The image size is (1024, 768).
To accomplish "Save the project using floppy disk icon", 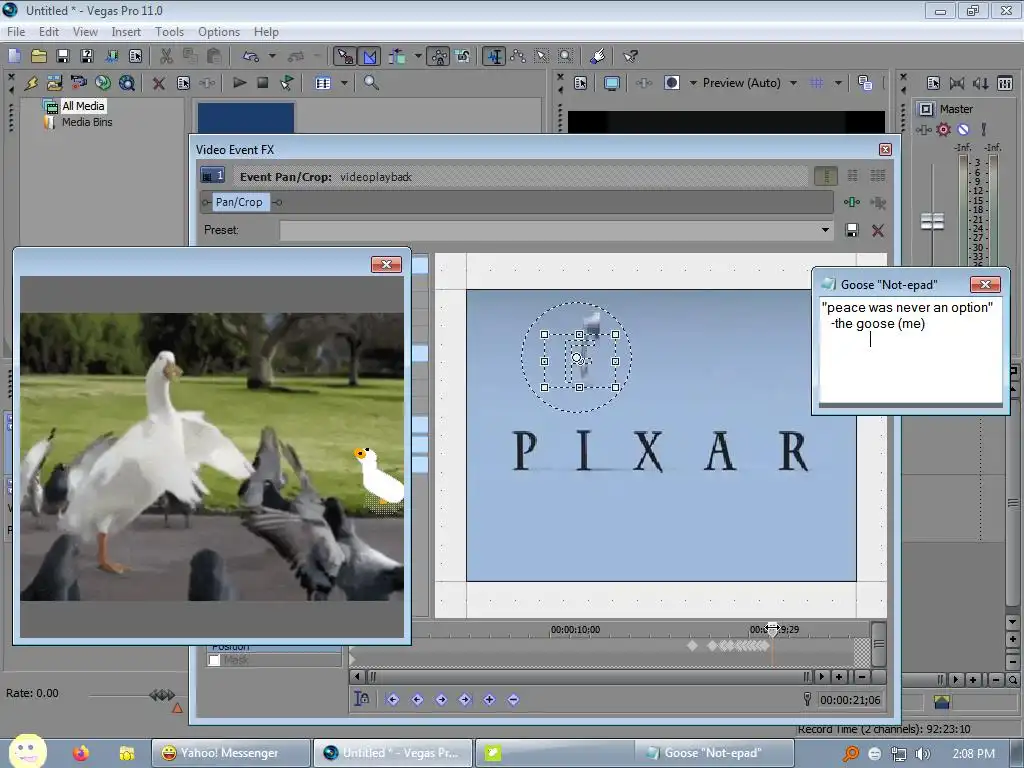I will coord(63,56).
